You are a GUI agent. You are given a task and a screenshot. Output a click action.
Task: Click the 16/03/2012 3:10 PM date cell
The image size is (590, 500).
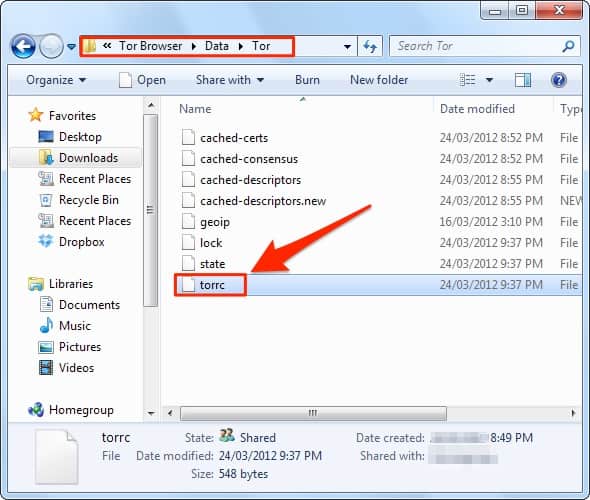pyautogui.click(x=491, y=222)
